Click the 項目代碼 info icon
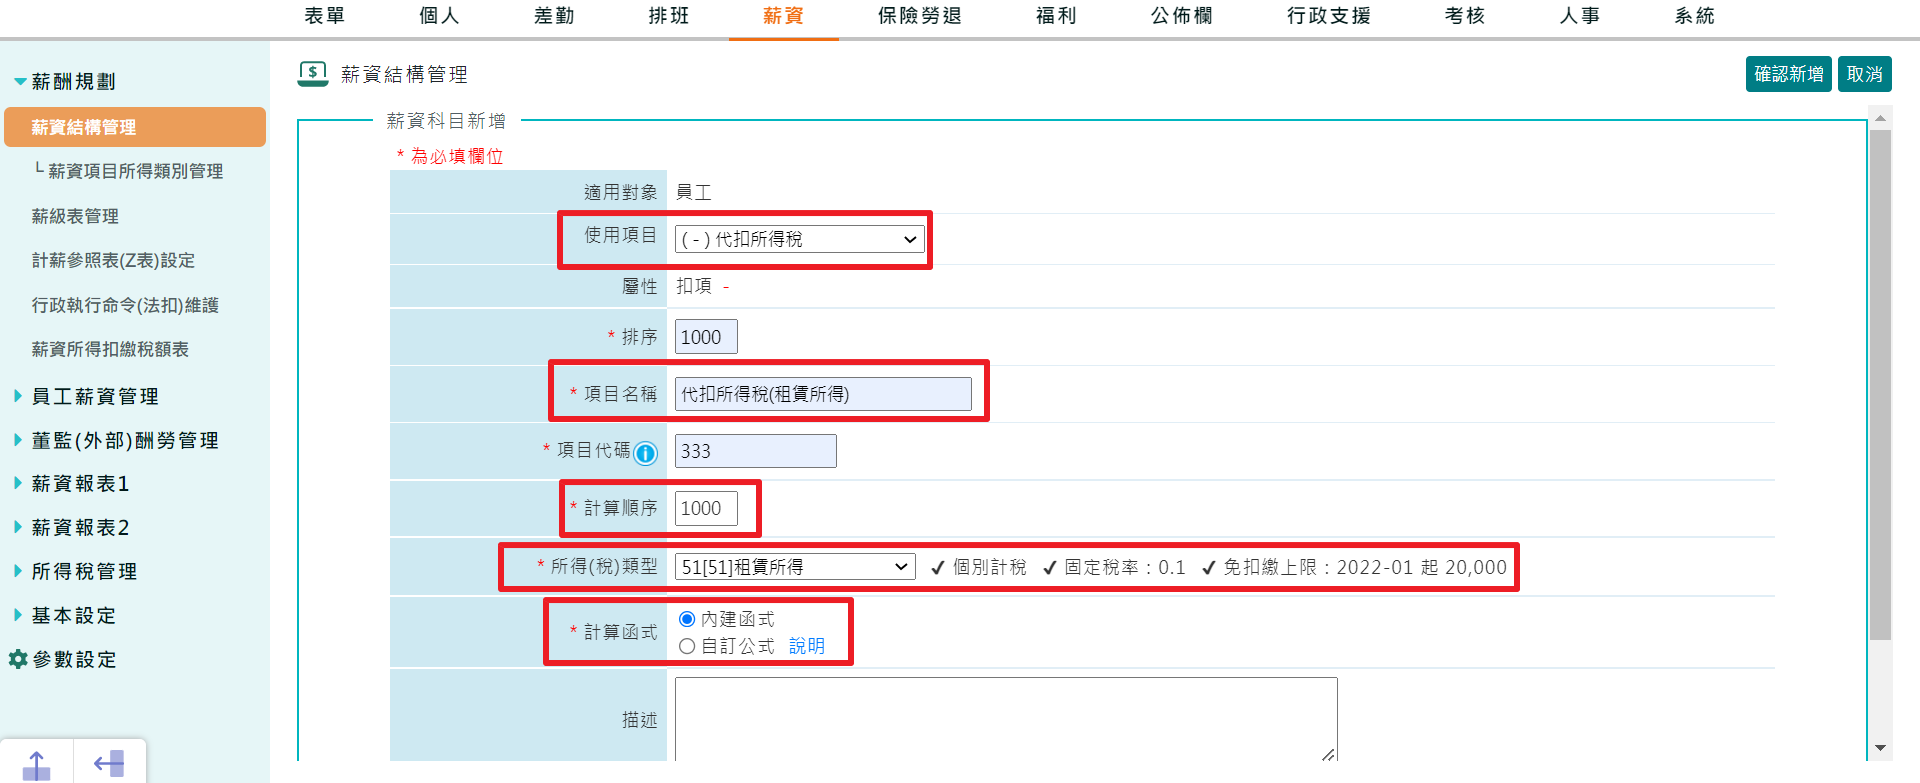The width and height of the screenshot is (1920, 783). pyautogui.click(x=646, y=453)
